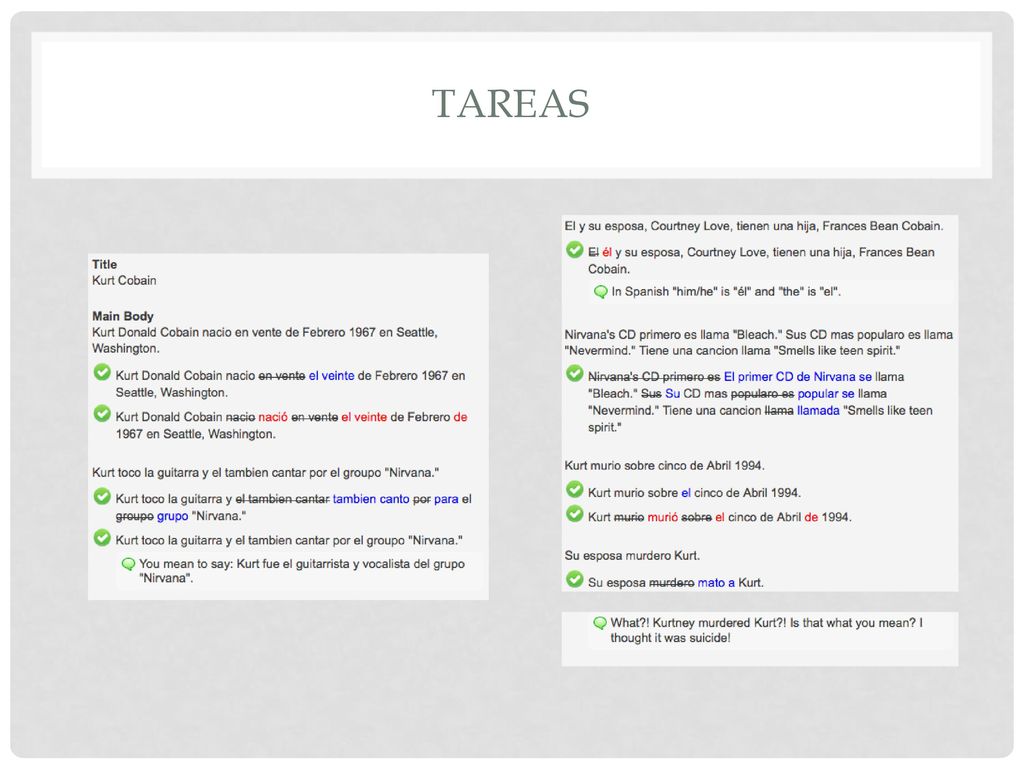This screenshot has width=1024, height=768.
Task: Select the checkmark beside "El primer CD de Nirvana"
Action: [575, 374]
